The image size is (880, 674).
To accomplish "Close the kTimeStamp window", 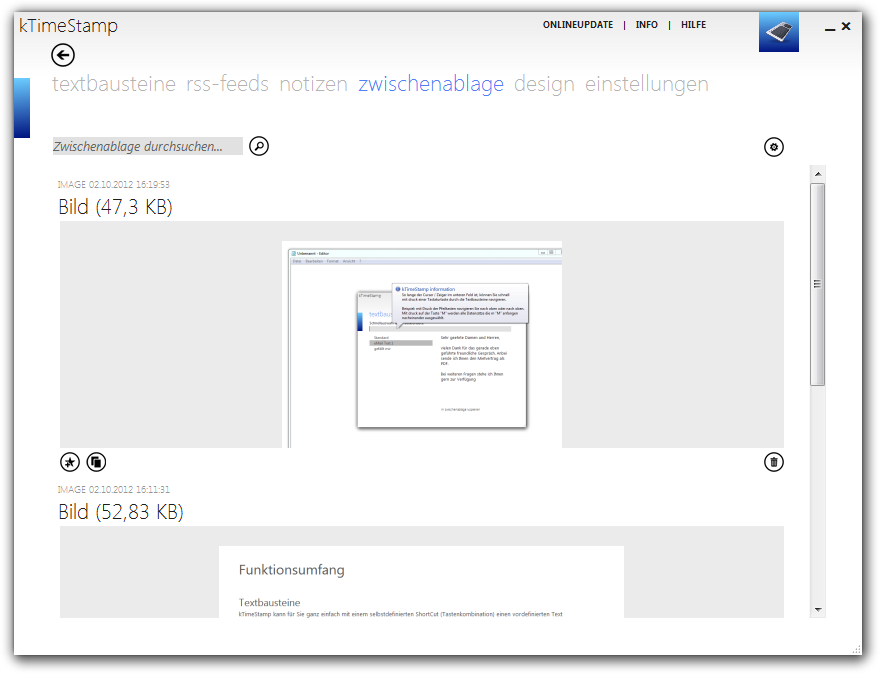I will click(x=846, y=26).
